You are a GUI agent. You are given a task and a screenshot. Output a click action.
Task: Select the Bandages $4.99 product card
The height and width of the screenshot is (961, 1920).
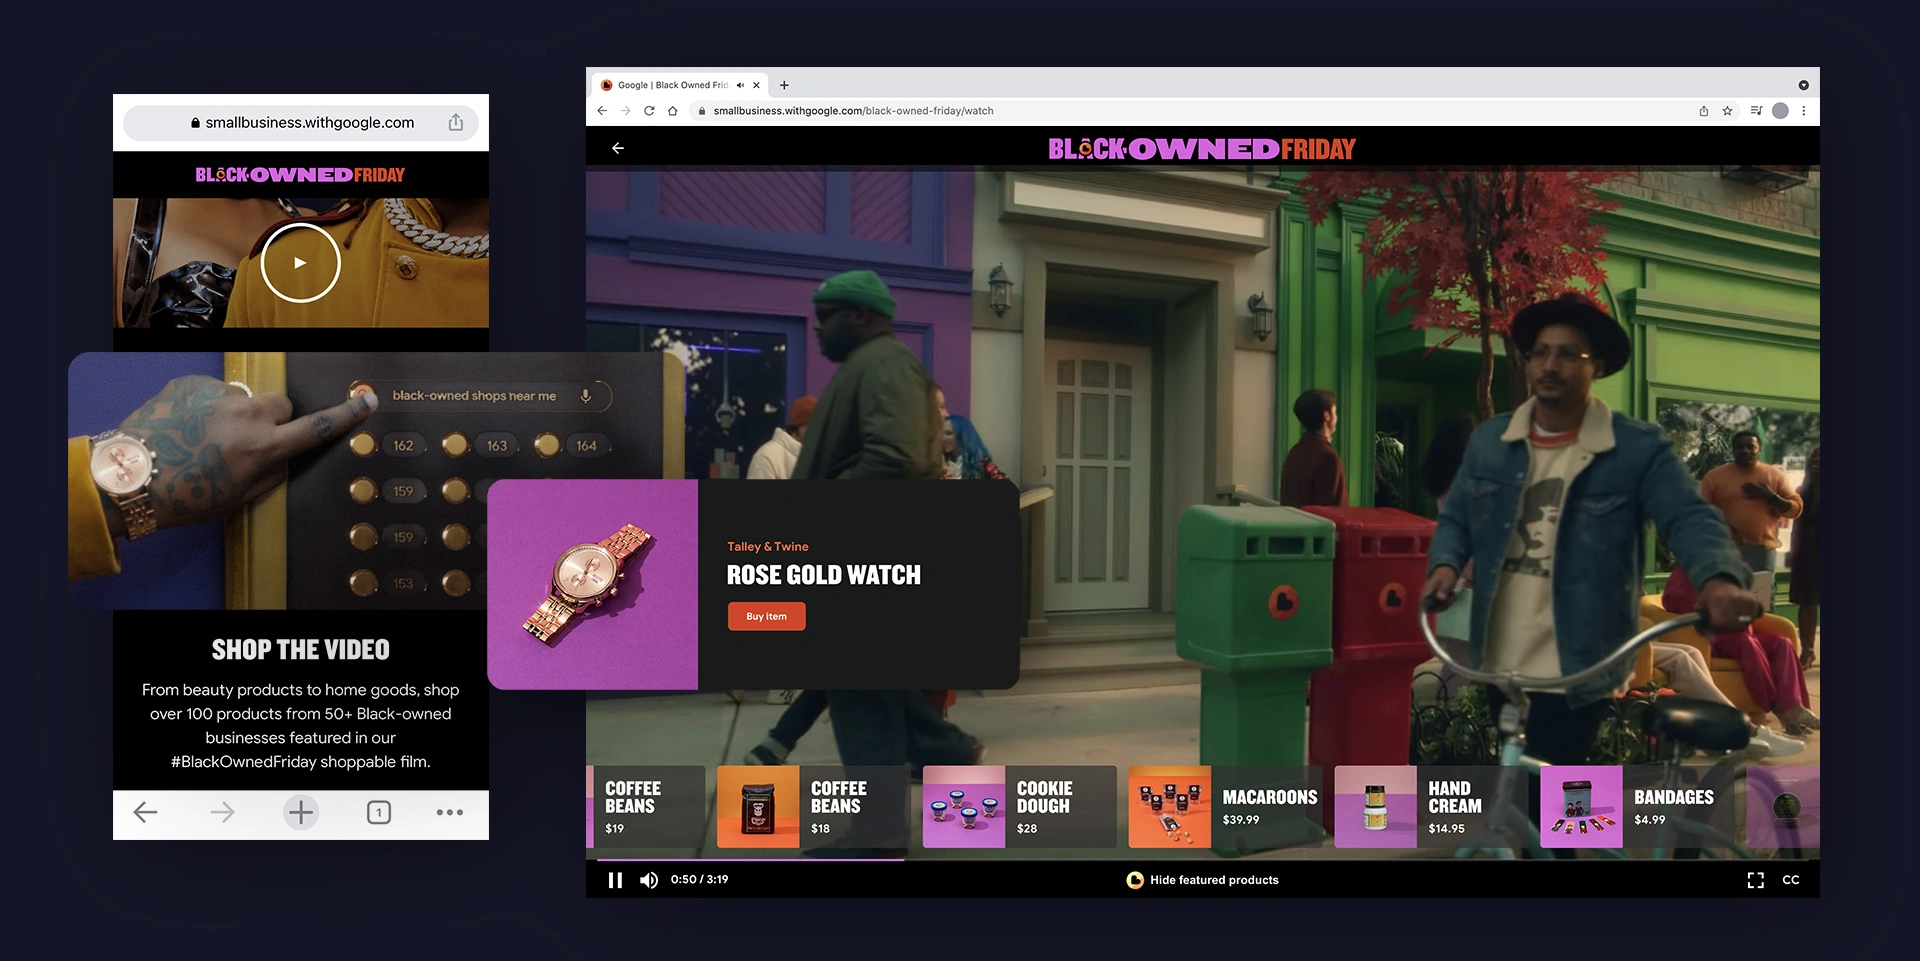(x=1637, y=807)
